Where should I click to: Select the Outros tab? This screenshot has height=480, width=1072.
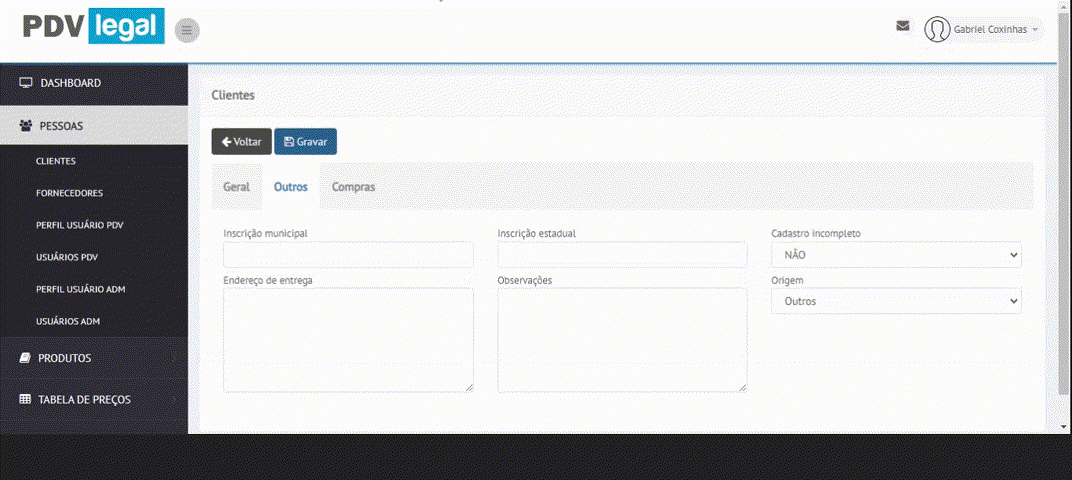point(291,187)
